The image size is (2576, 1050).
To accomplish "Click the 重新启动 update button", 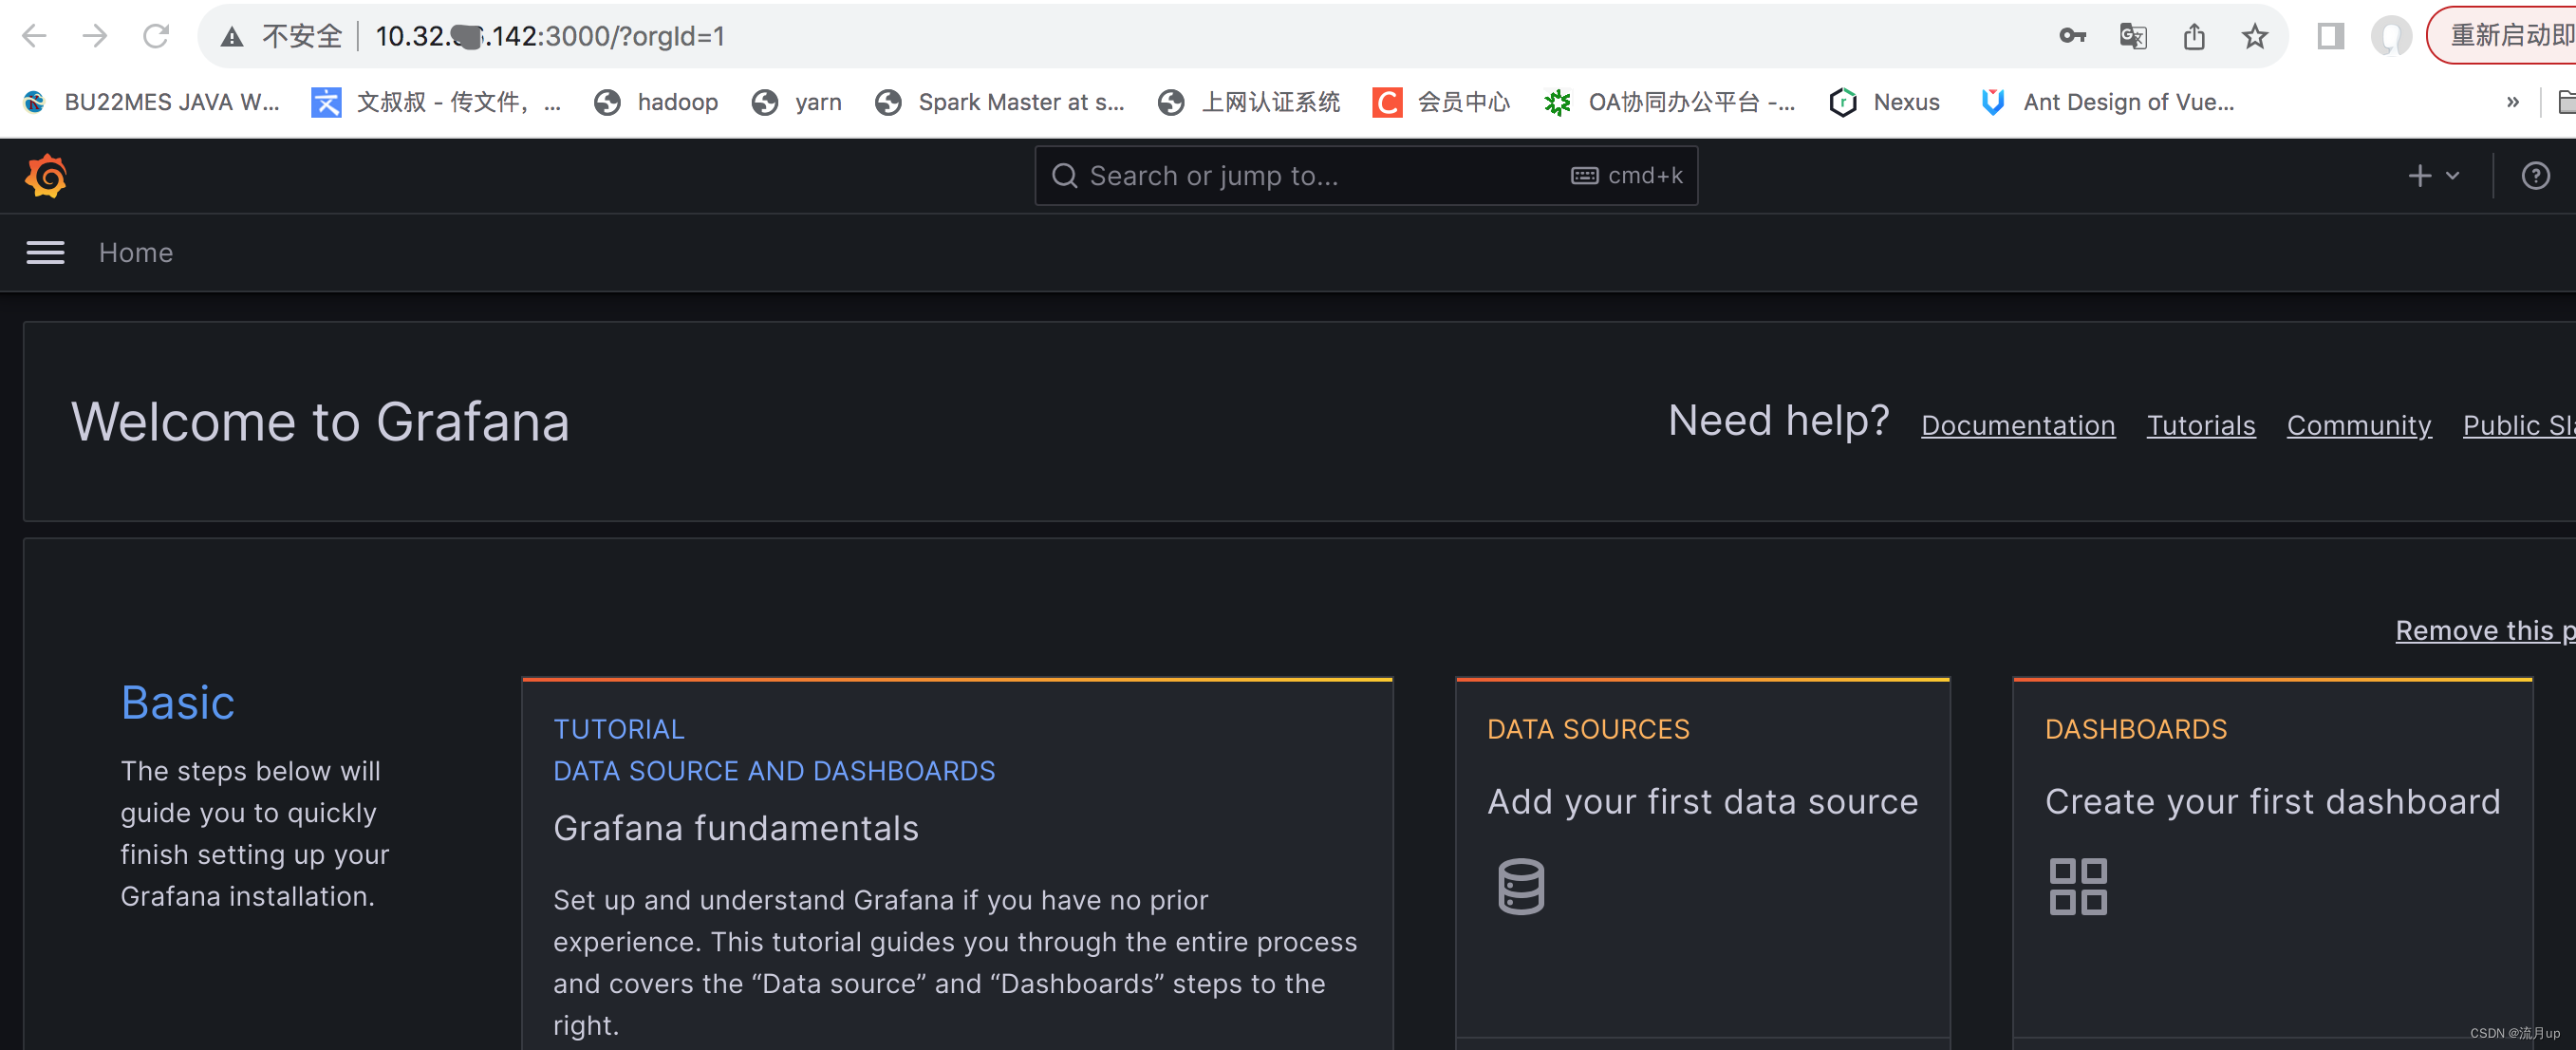I will pos(2502,36).
